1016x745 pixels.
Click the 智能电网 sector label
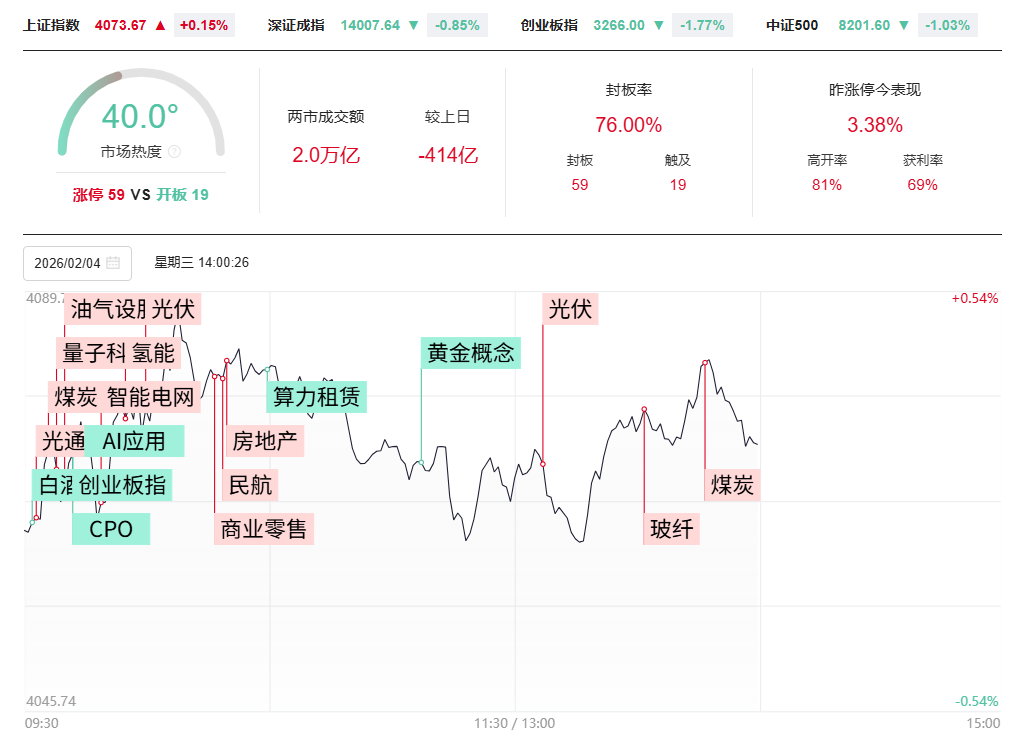coord(150,397)
